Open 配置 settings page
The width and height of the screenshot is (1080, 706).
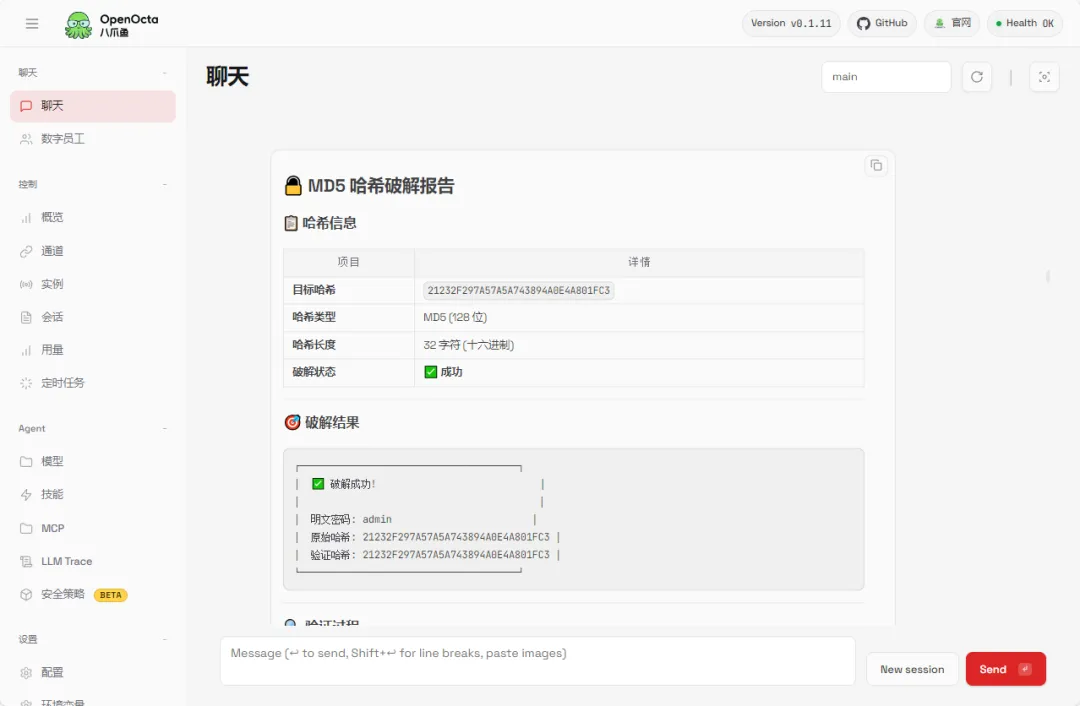tap(93, 673)
